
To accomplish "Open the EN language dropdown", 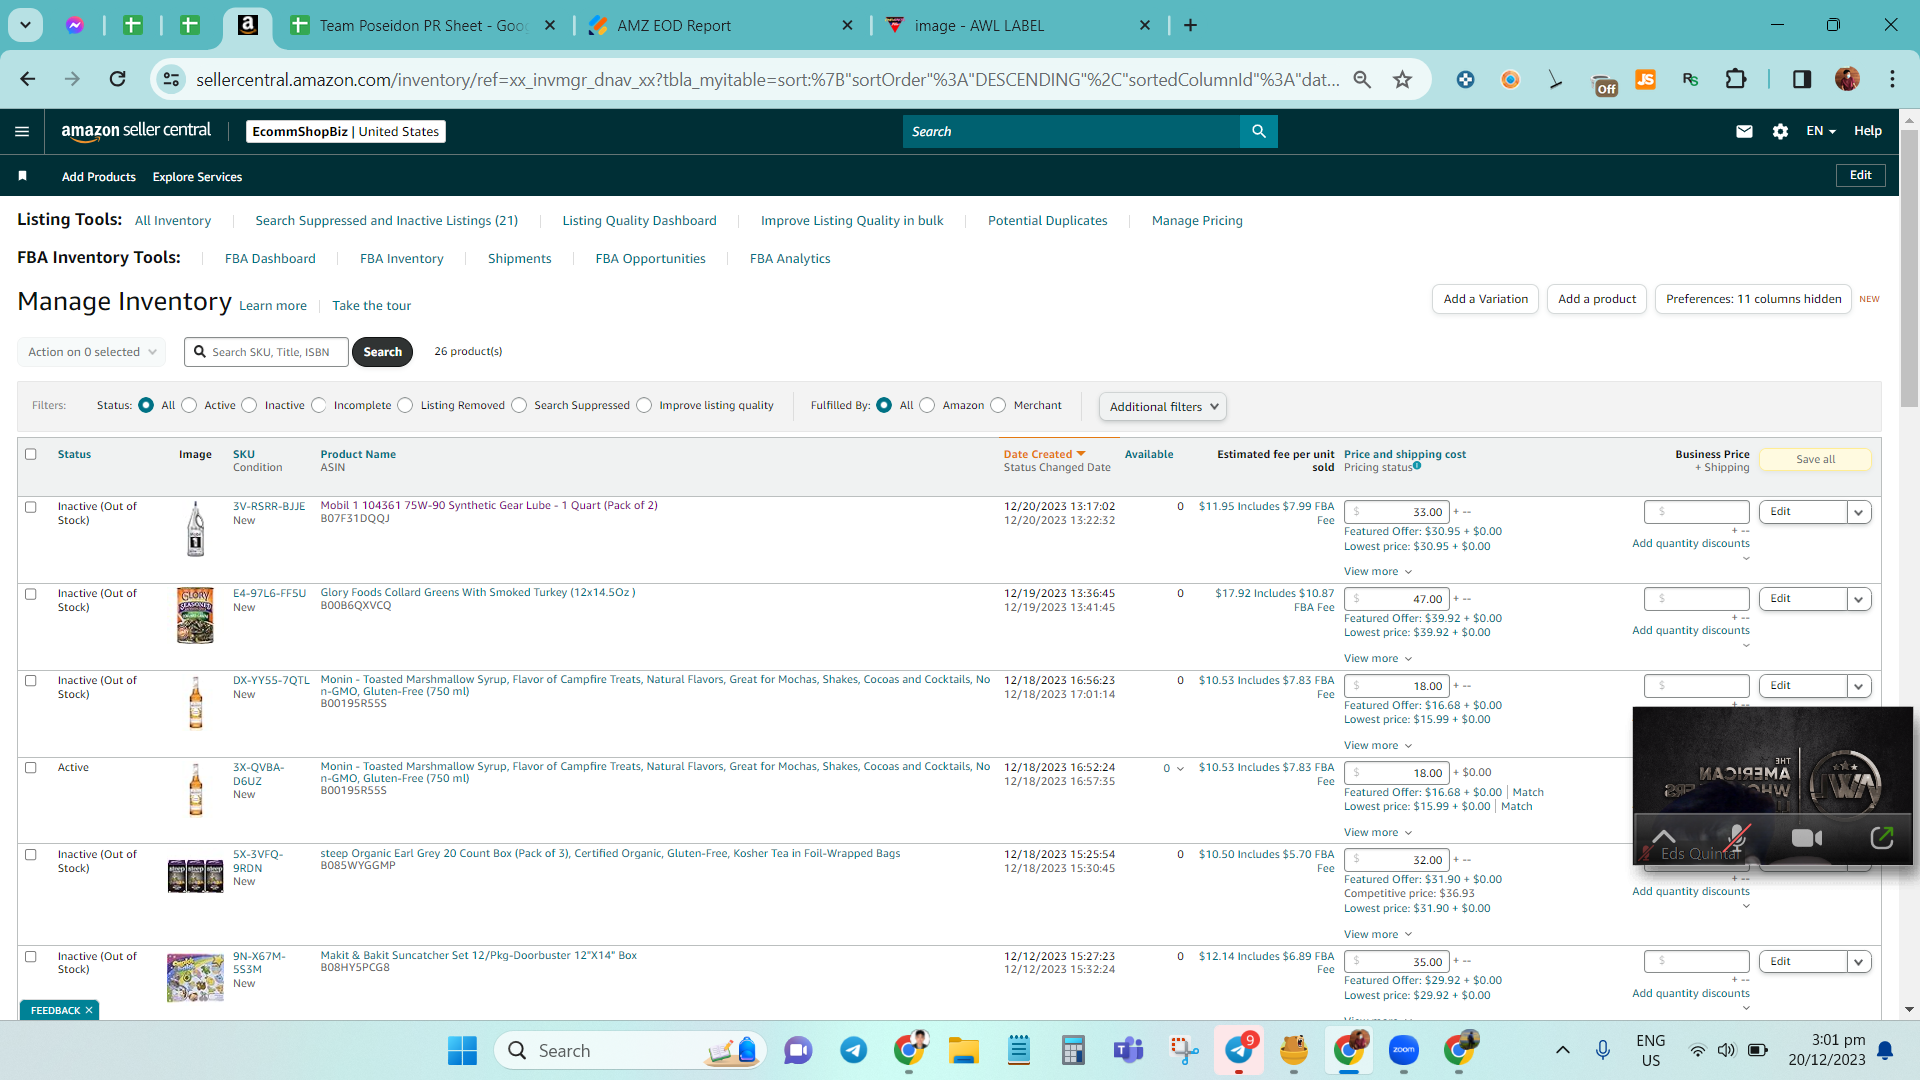I will tap(1821, 131).
